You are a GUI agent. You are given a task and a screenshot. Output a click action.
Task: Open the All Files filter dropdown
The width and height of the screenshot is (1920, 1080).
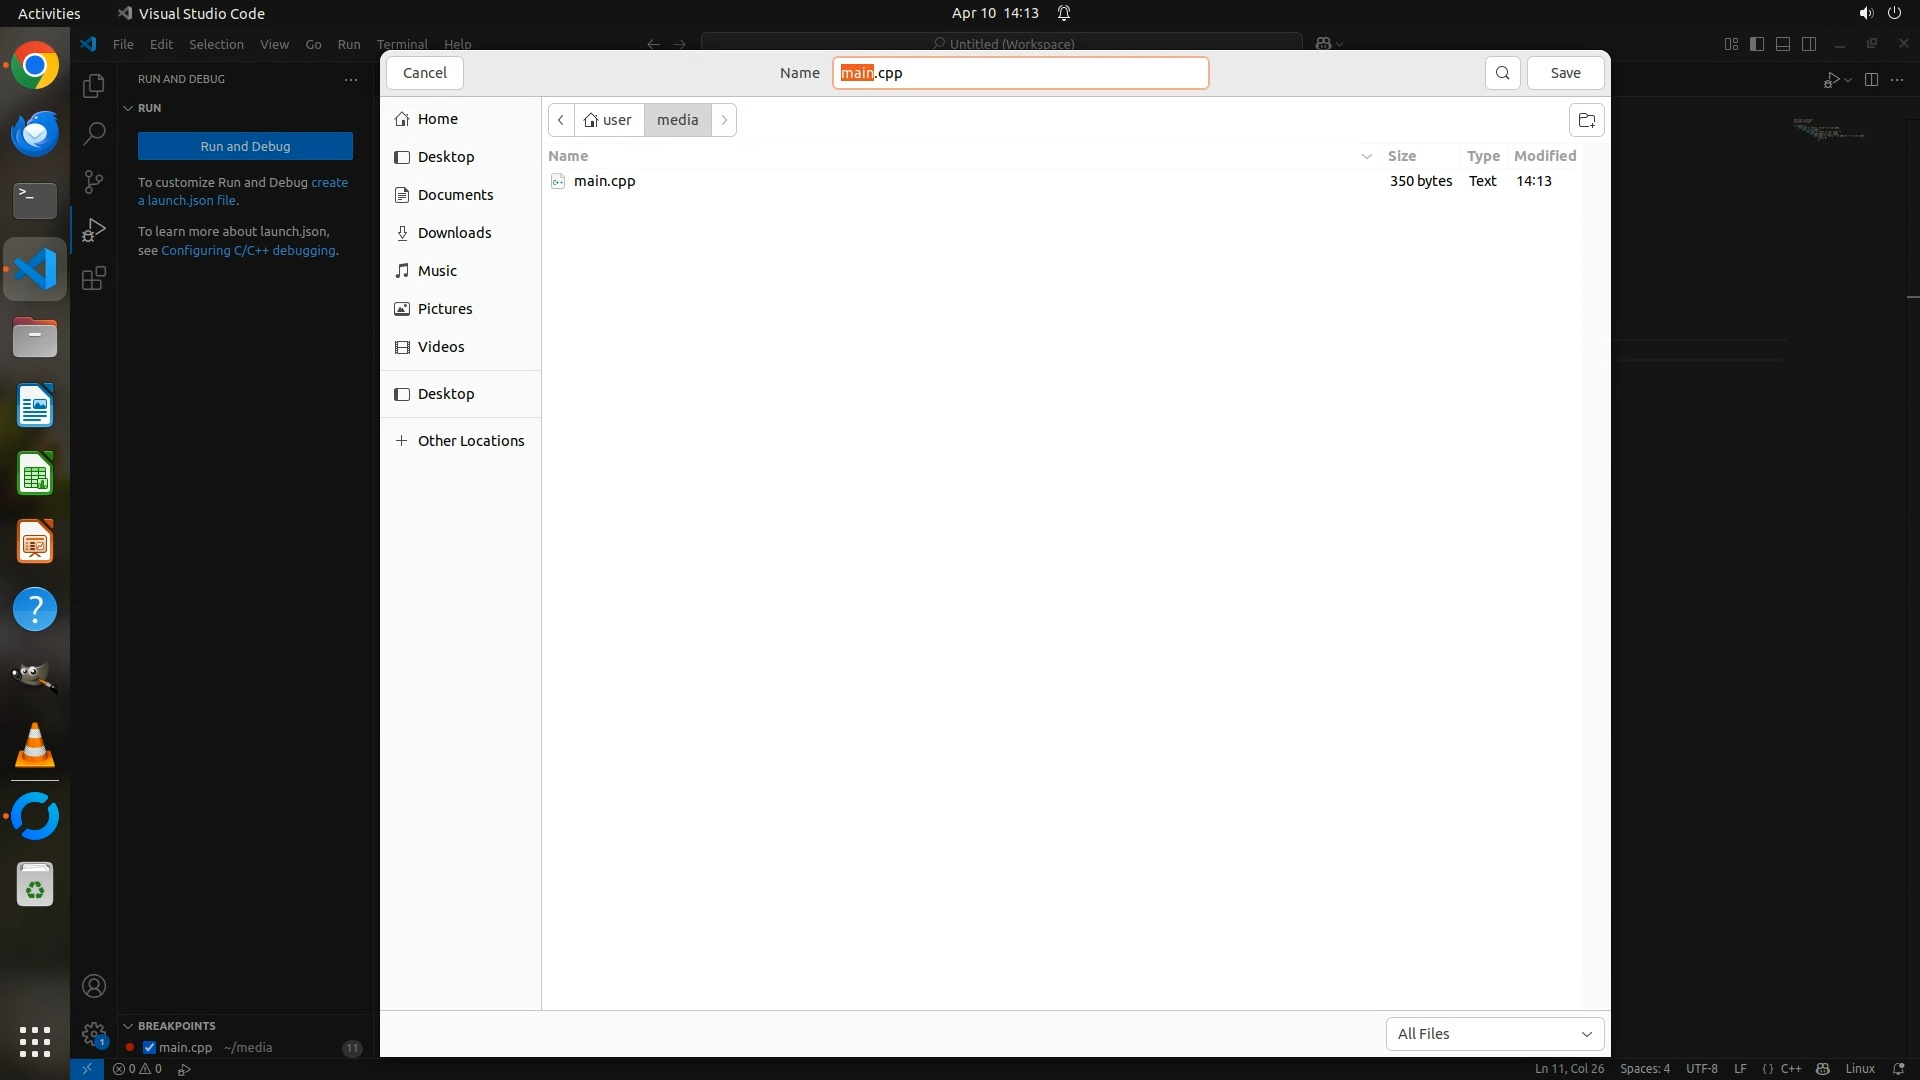[x=1494, y=1034]
